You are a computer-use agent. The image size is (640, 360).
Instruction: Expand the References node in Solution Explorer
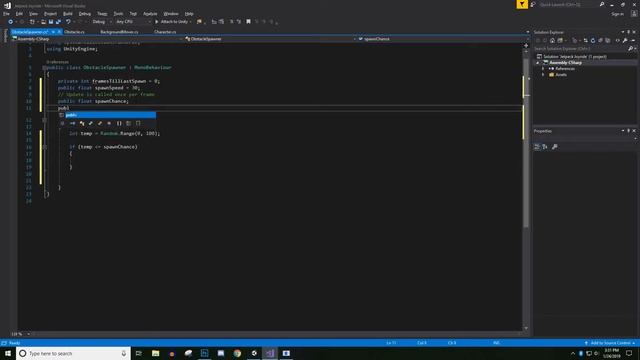pyautogui.click(x=543, y=69)
